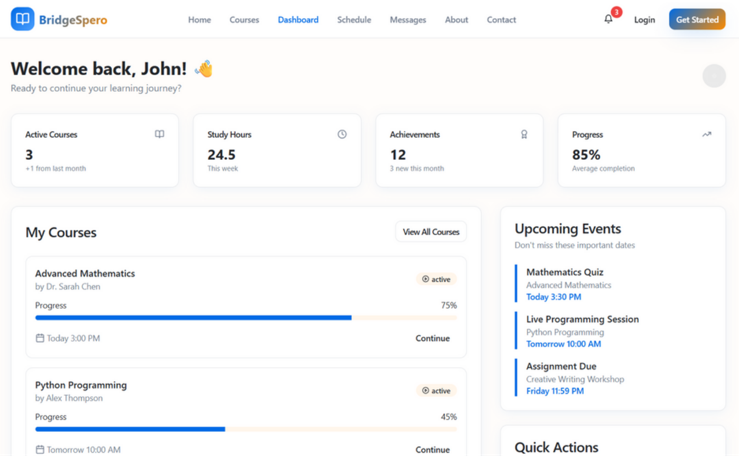Go to the Home menu item
The image size is (739, 476).
pyautogui.click(x=199, y=20)
